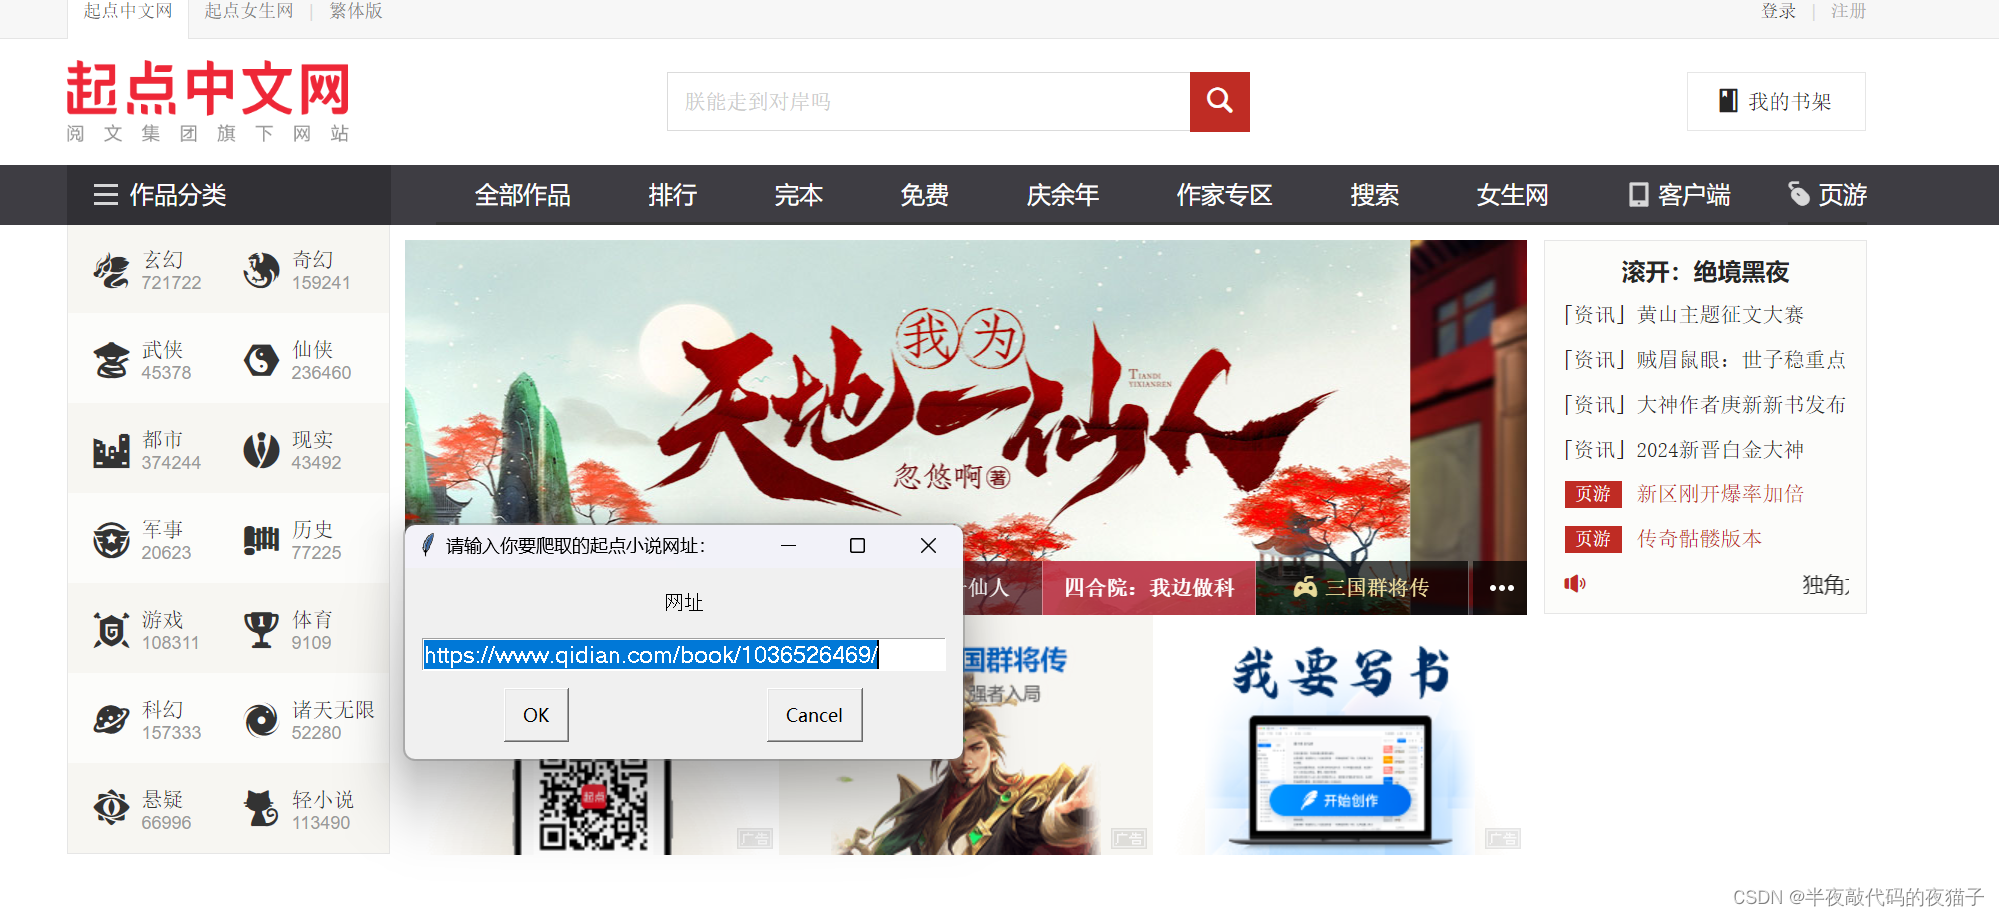Click the bookshelf icon in 我的书架
Image resolution: width=1999 pixels, height=916 pixels.
pos(1728,101)
